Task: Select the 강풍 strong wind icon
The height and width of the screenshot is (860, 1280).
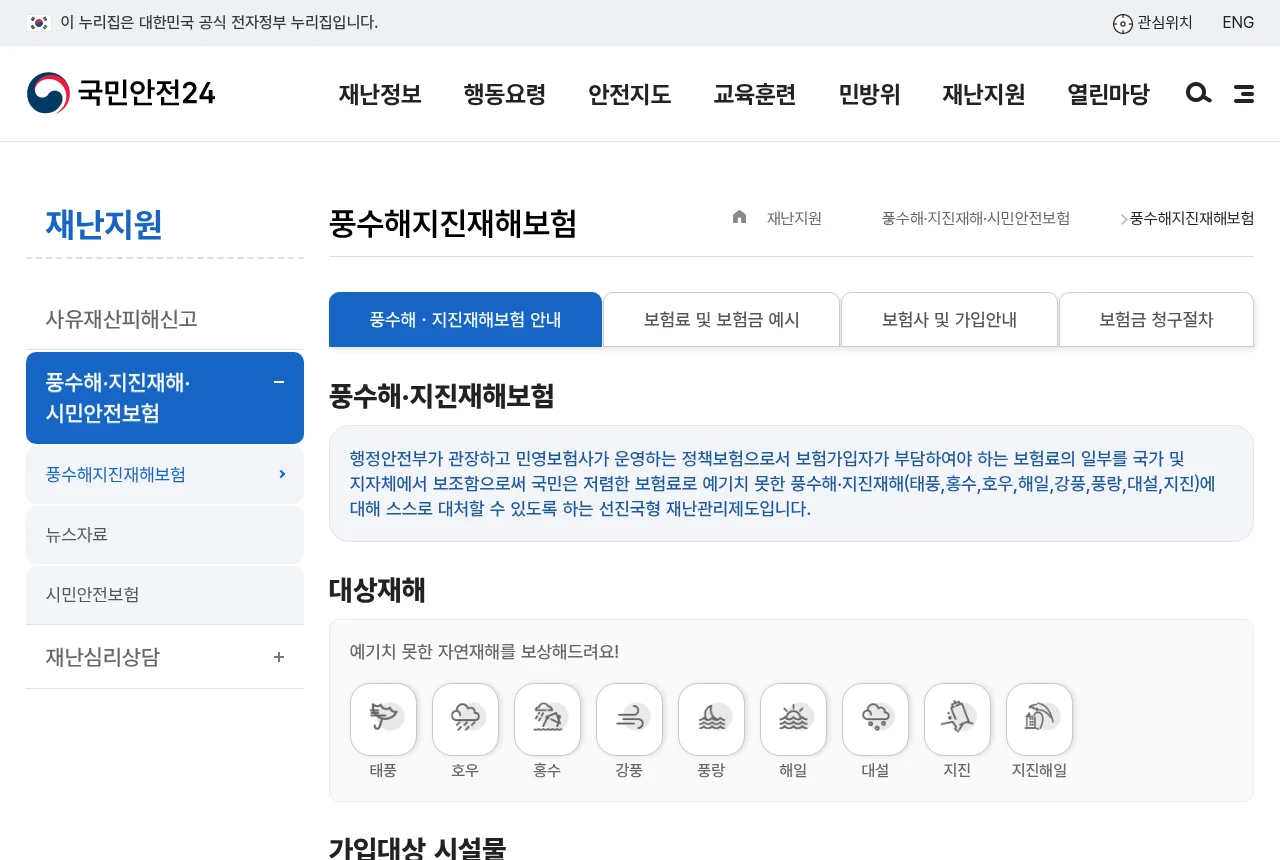Action: pyautogui.click(x=629, y=719)
